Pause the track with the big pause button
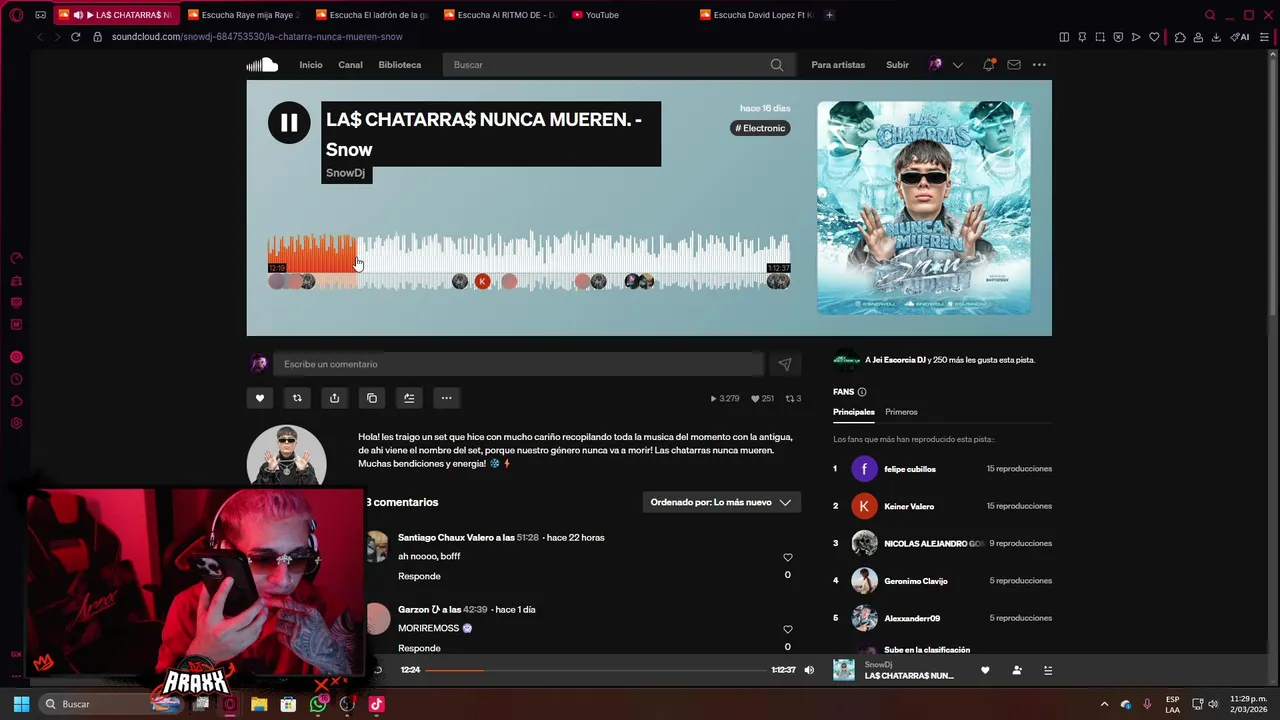The image size is (1280, 720). pyautogui.click(x=289, y=123)
